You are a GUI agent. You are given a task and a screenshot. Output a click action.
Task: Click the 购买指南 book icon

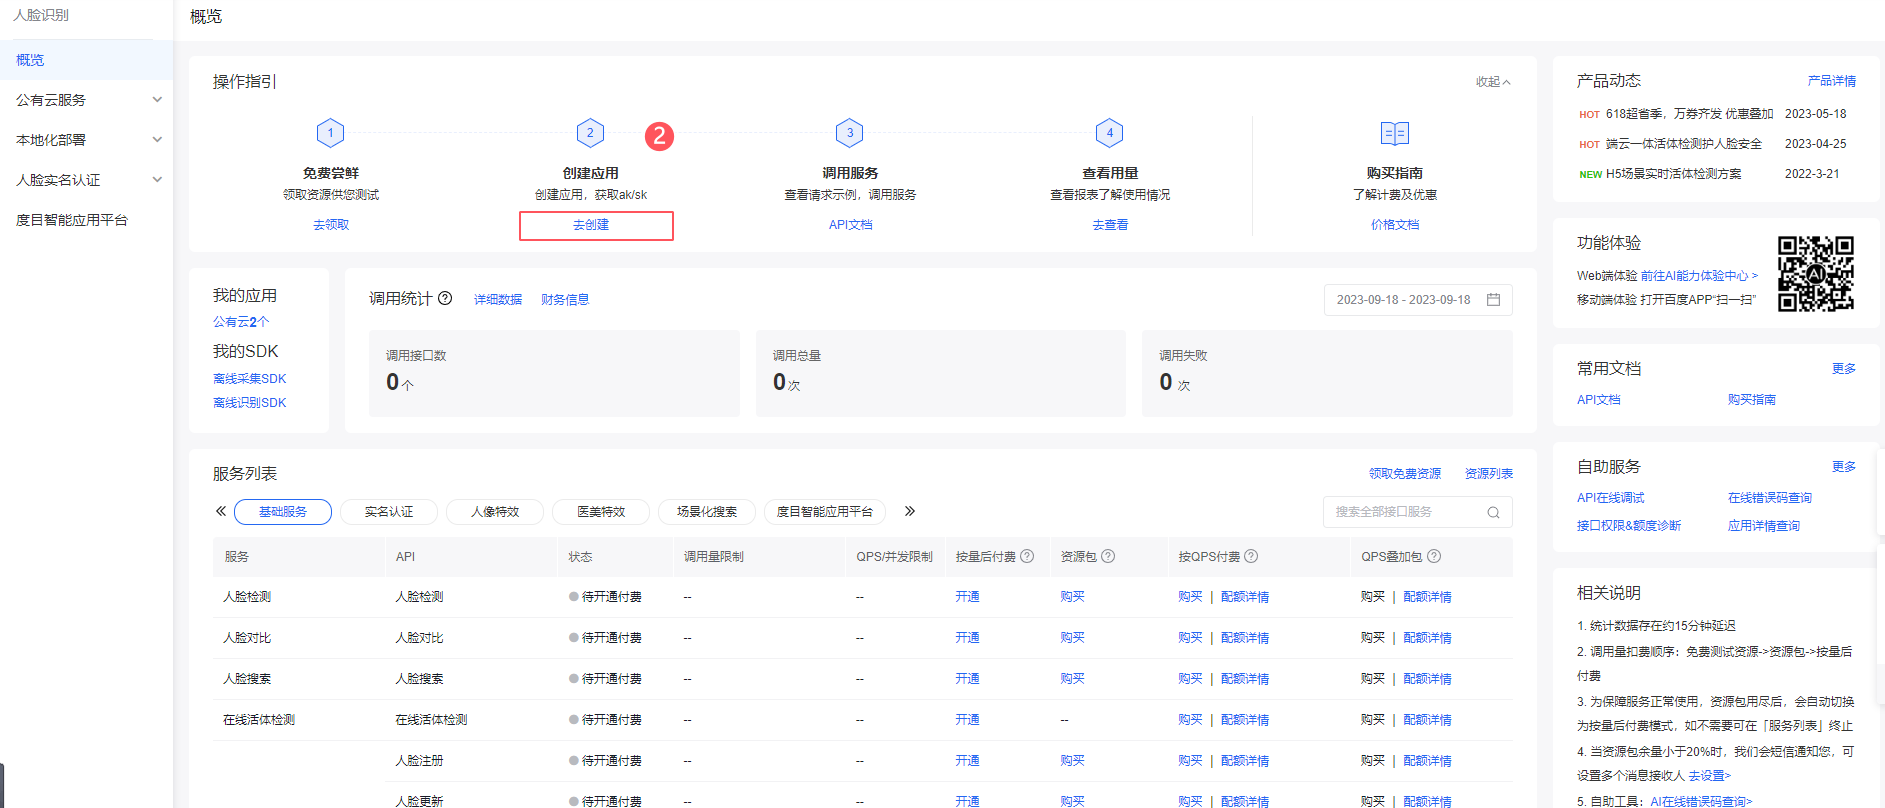click(x=1395, y=133)
